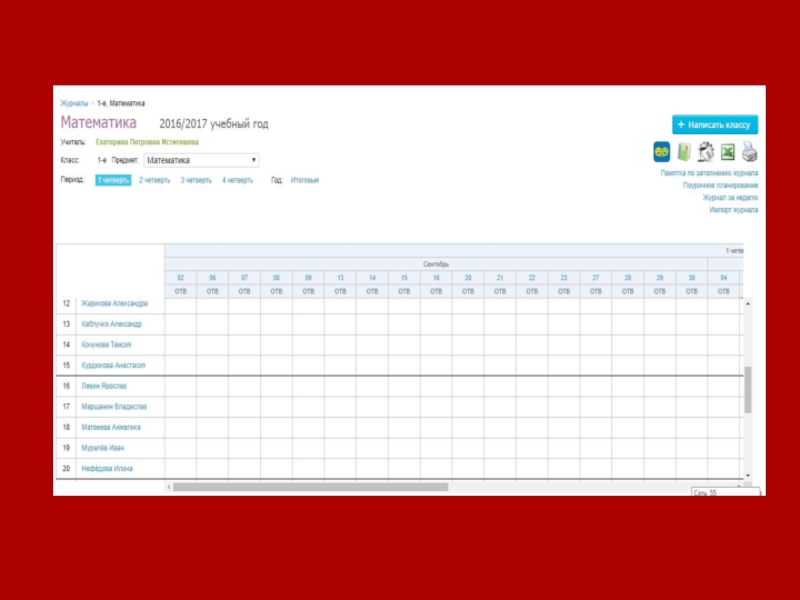Select Левин Ярослав's mark cell for 13 September
The width and height of the screenshot is (800, 600).
pos(340,386)
